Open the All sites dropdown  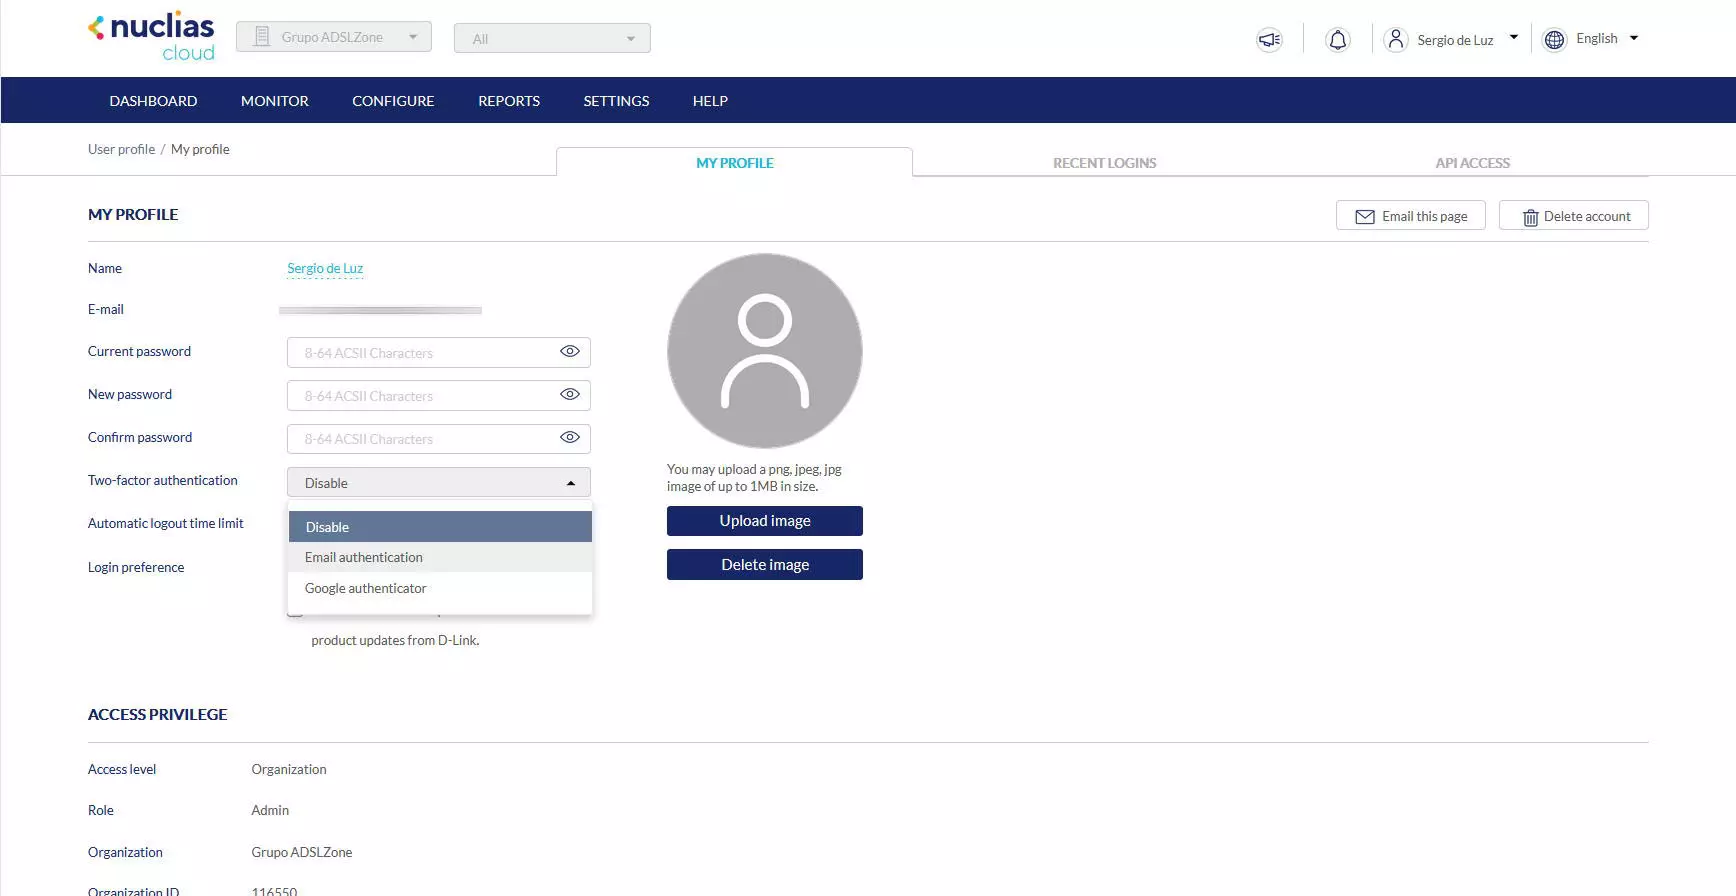[552, 39]
